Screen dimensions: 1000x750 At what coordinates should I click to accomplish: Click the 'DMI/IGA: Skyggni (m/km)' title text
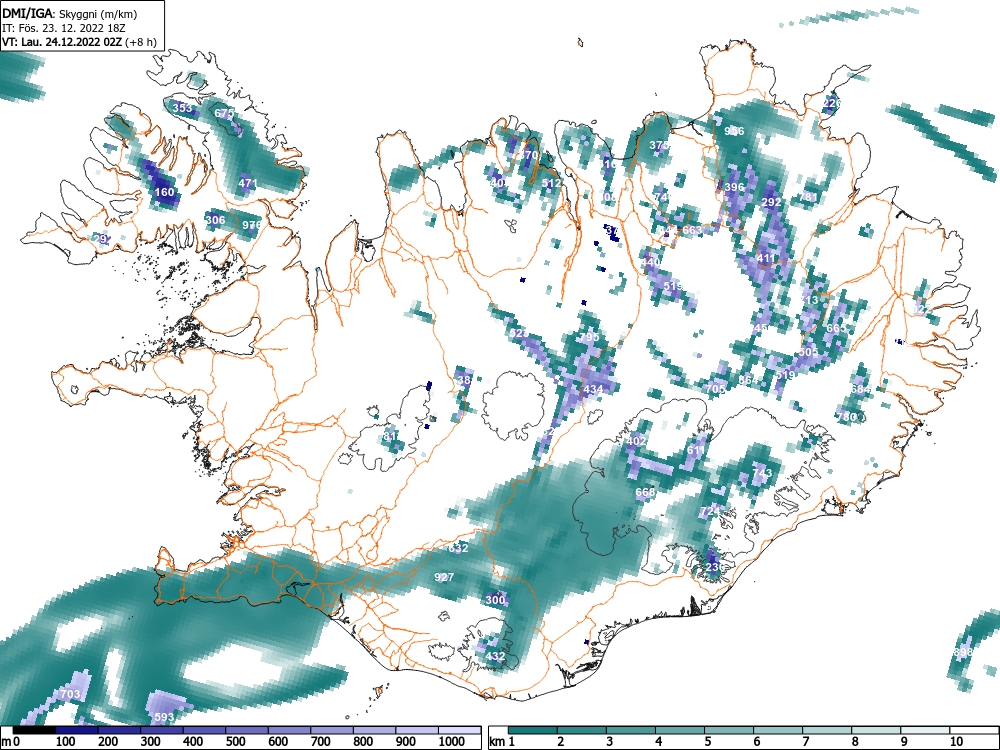pyautogui.click(x=70, y=14)
